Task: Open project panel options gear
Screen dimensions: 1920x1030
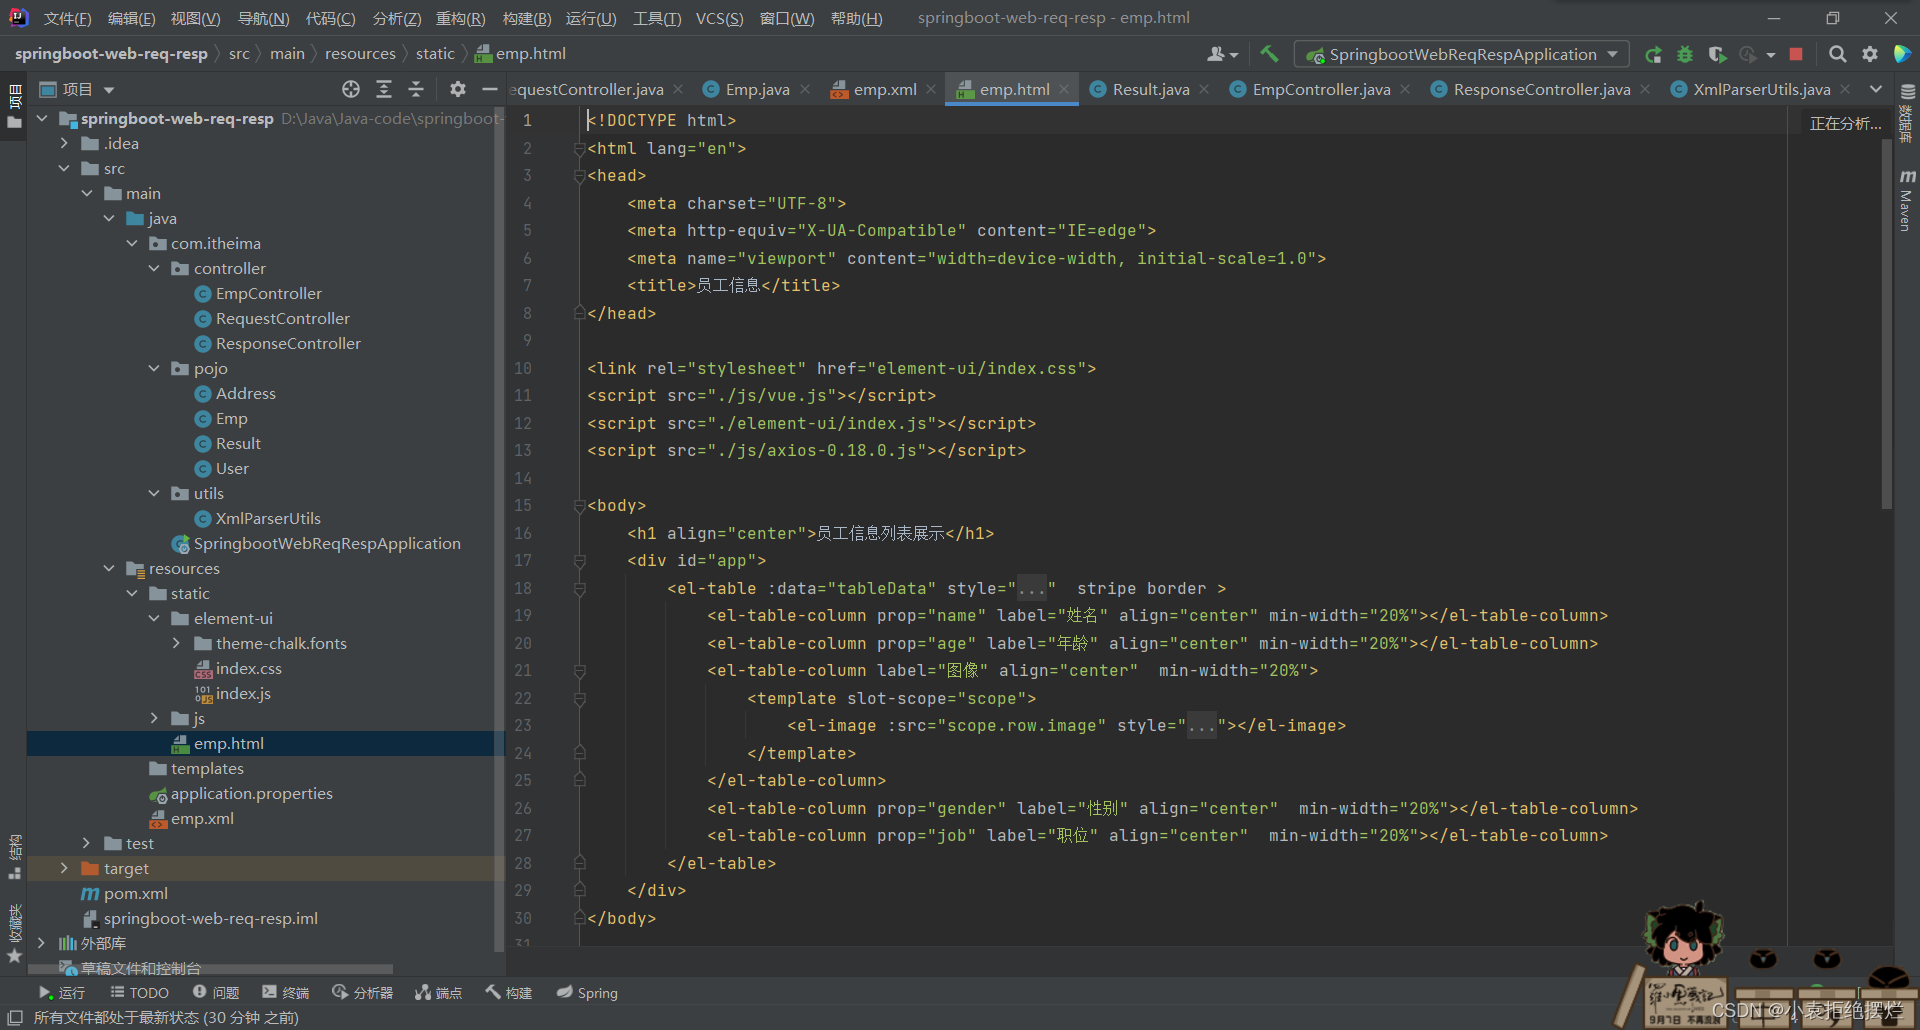Action: coord(458,90)
